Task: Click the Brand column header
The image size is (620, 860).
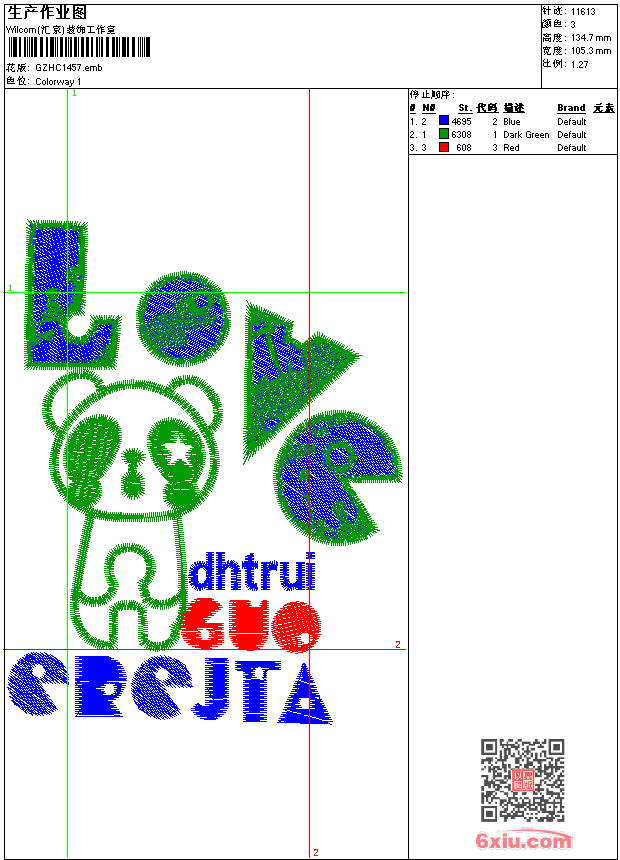Action: click(x=571, y=108)
